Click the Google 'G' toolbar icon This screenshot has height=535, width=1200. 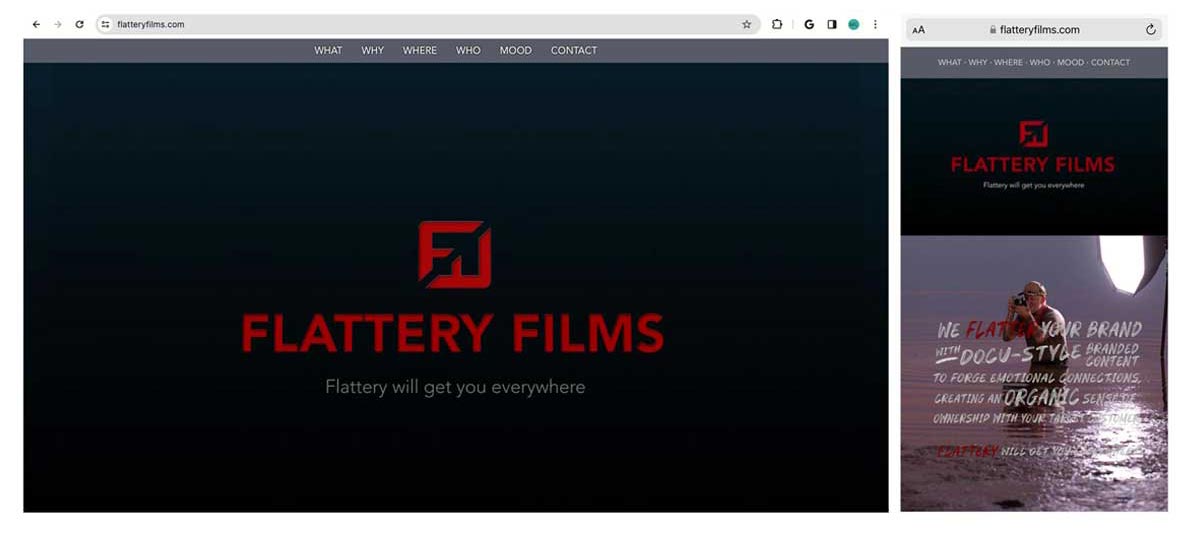809,24
